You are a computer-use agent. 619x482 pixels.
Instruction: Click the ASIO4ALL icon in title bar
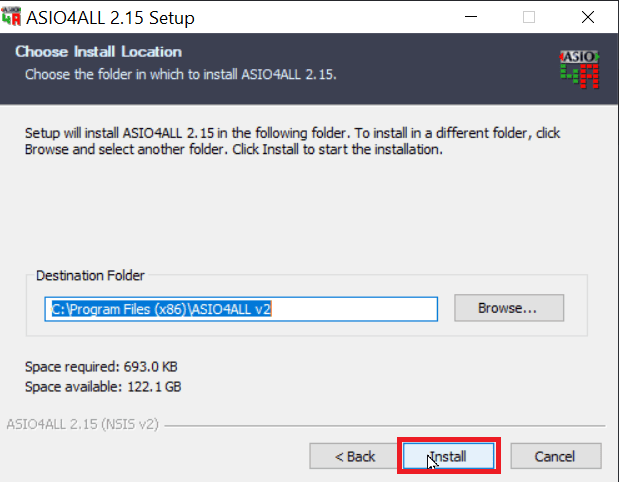(x=11, y=16)
